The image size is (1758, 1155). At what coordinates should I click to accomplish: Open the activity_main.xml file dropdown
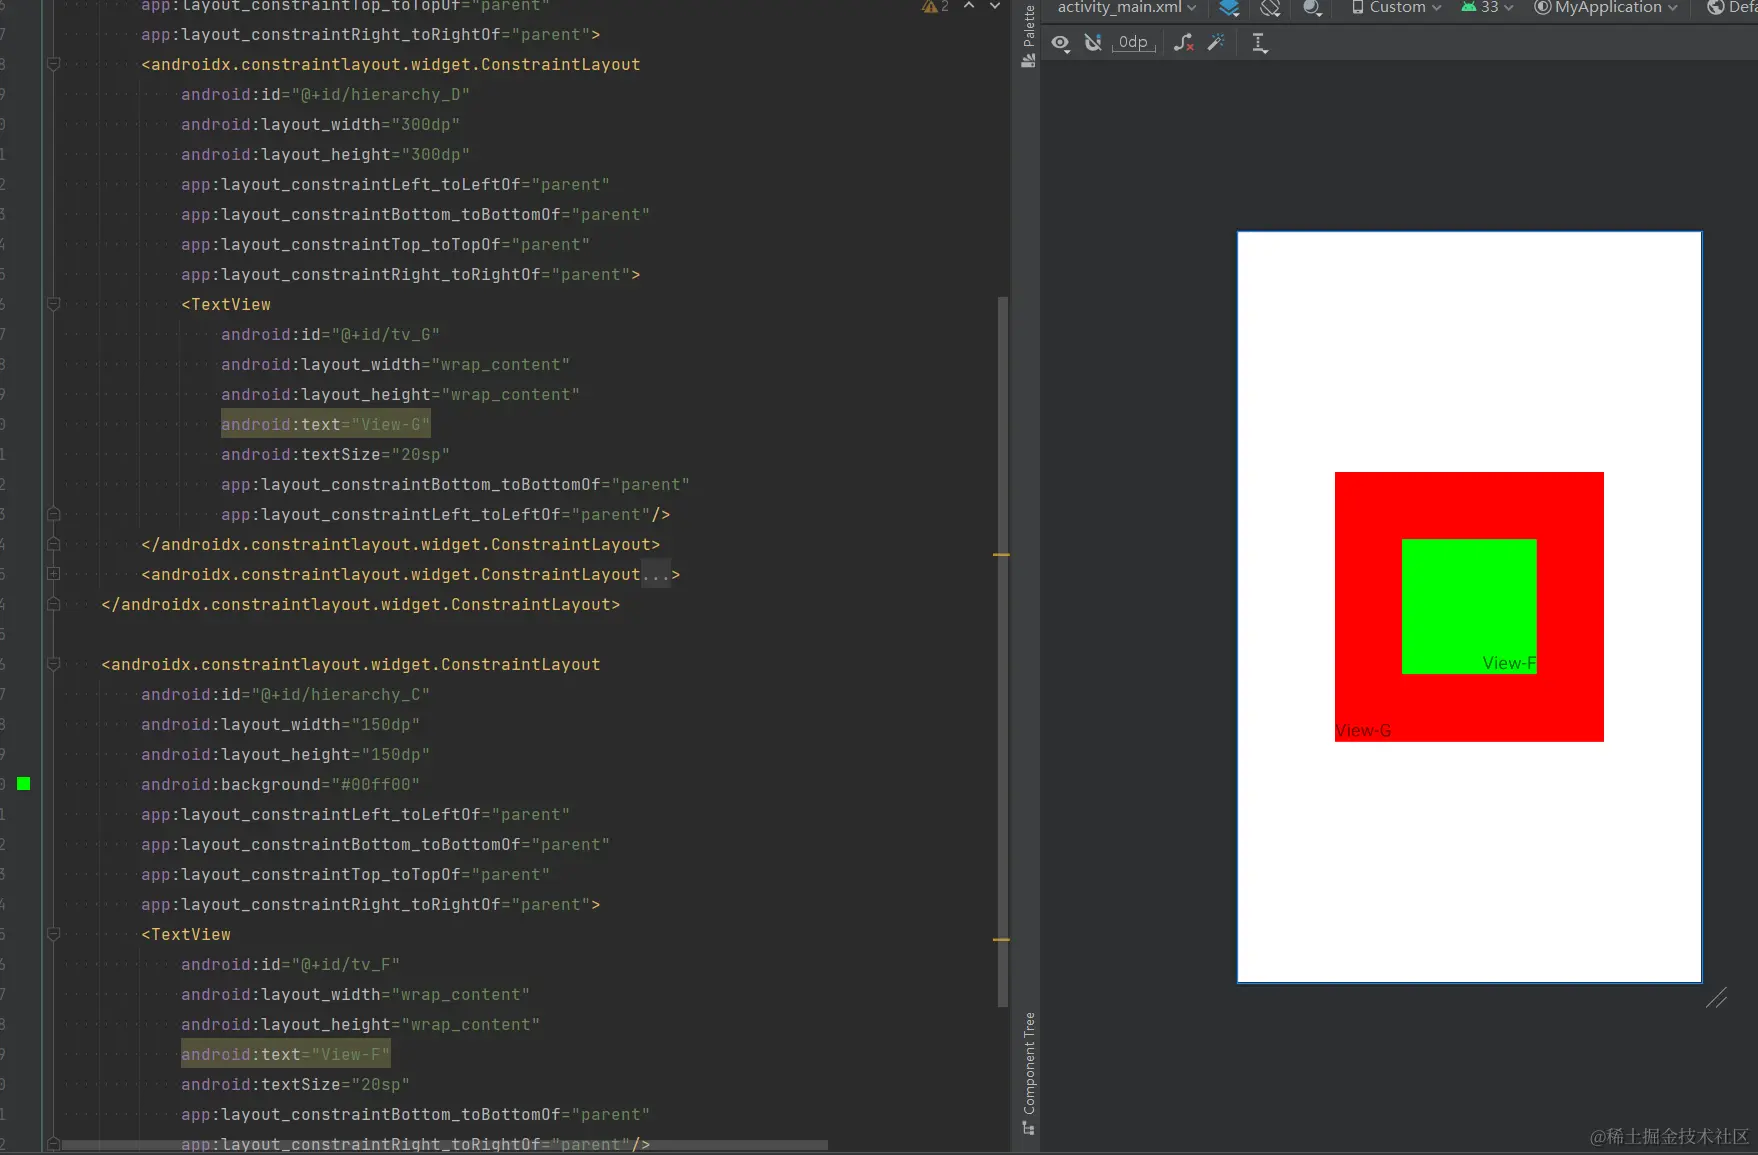(x=1127, y=8)
